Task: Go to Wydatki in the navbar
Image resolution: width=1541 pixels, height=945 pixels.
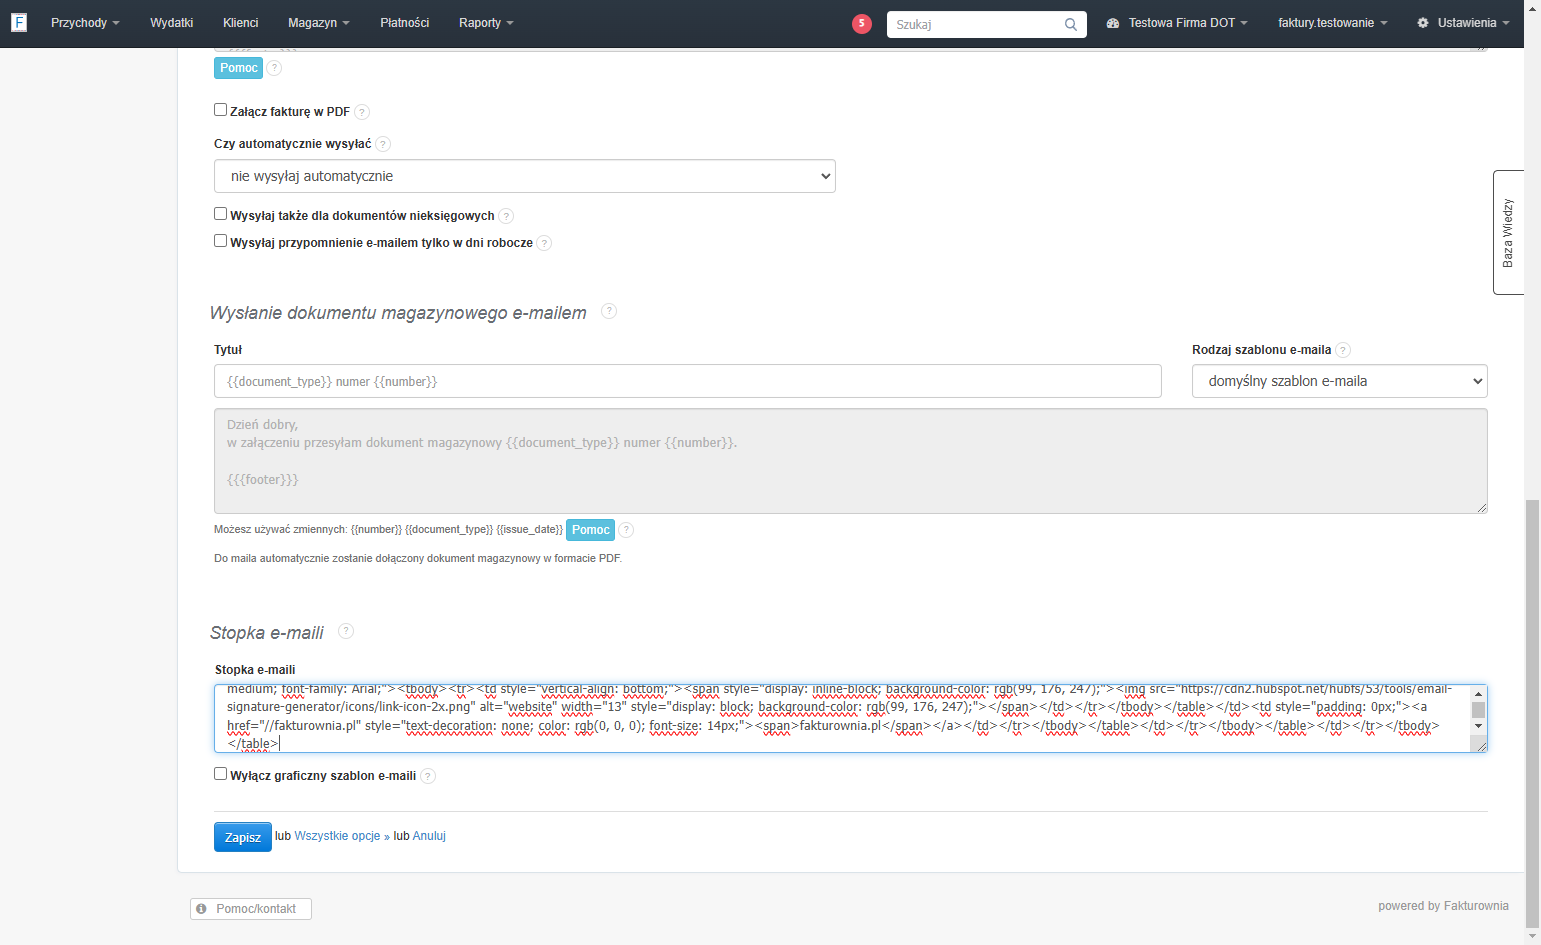Action: click(171, 23)
